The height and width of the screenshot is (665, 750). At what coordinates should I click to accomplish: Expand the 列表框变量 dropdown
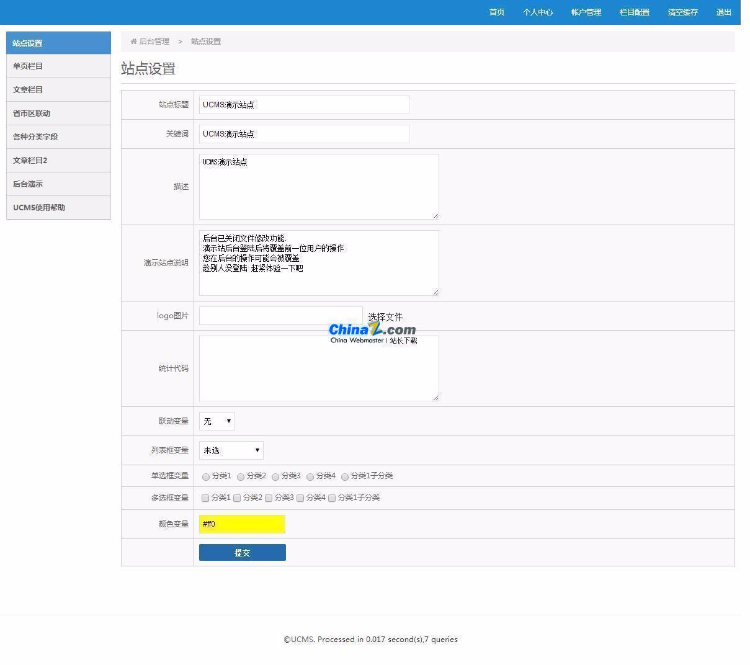pos(231,450)
